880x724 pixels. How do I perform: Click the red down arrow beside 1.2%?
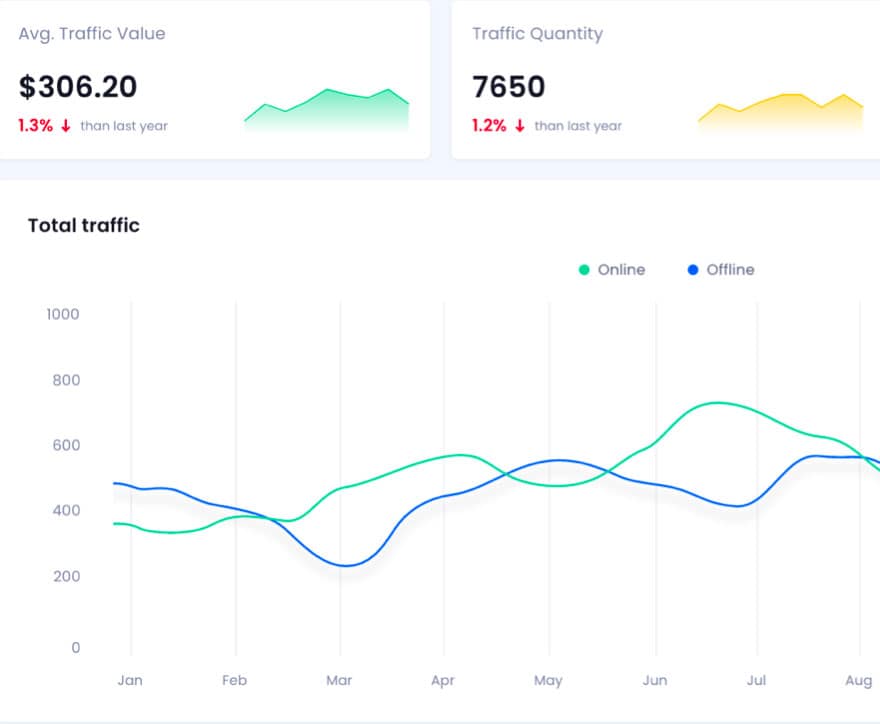(520, 126)
